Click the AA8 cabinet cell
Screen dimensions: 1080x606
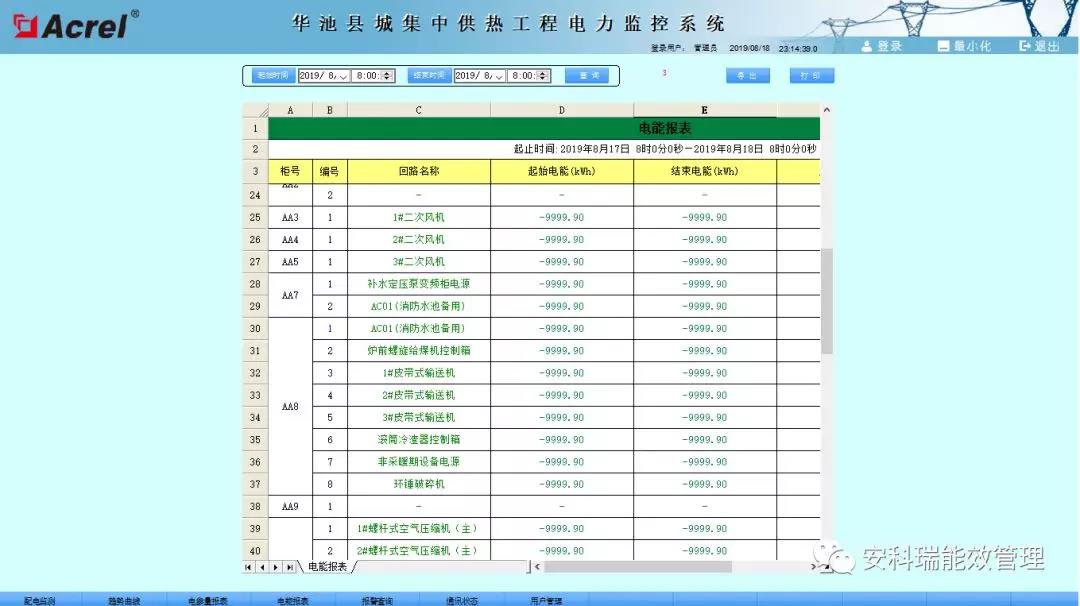(x=290, y=406)
